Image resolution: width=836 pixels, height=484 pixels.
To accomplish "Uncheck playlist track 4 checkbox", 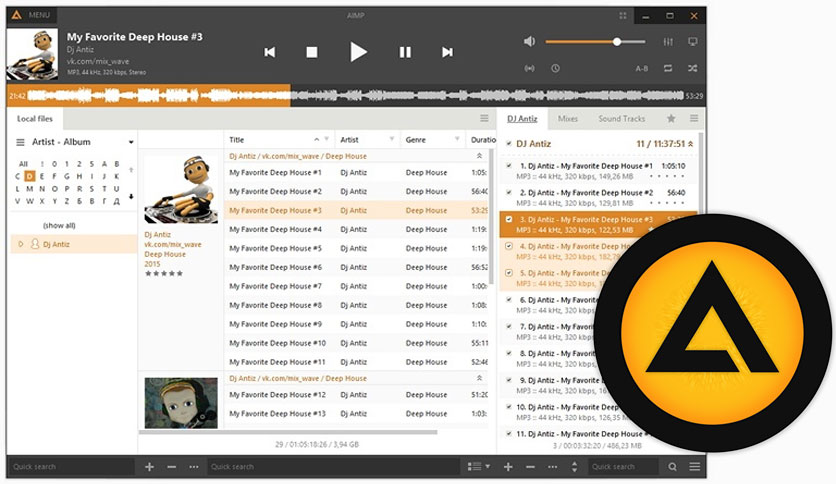I will click(509, 246).
